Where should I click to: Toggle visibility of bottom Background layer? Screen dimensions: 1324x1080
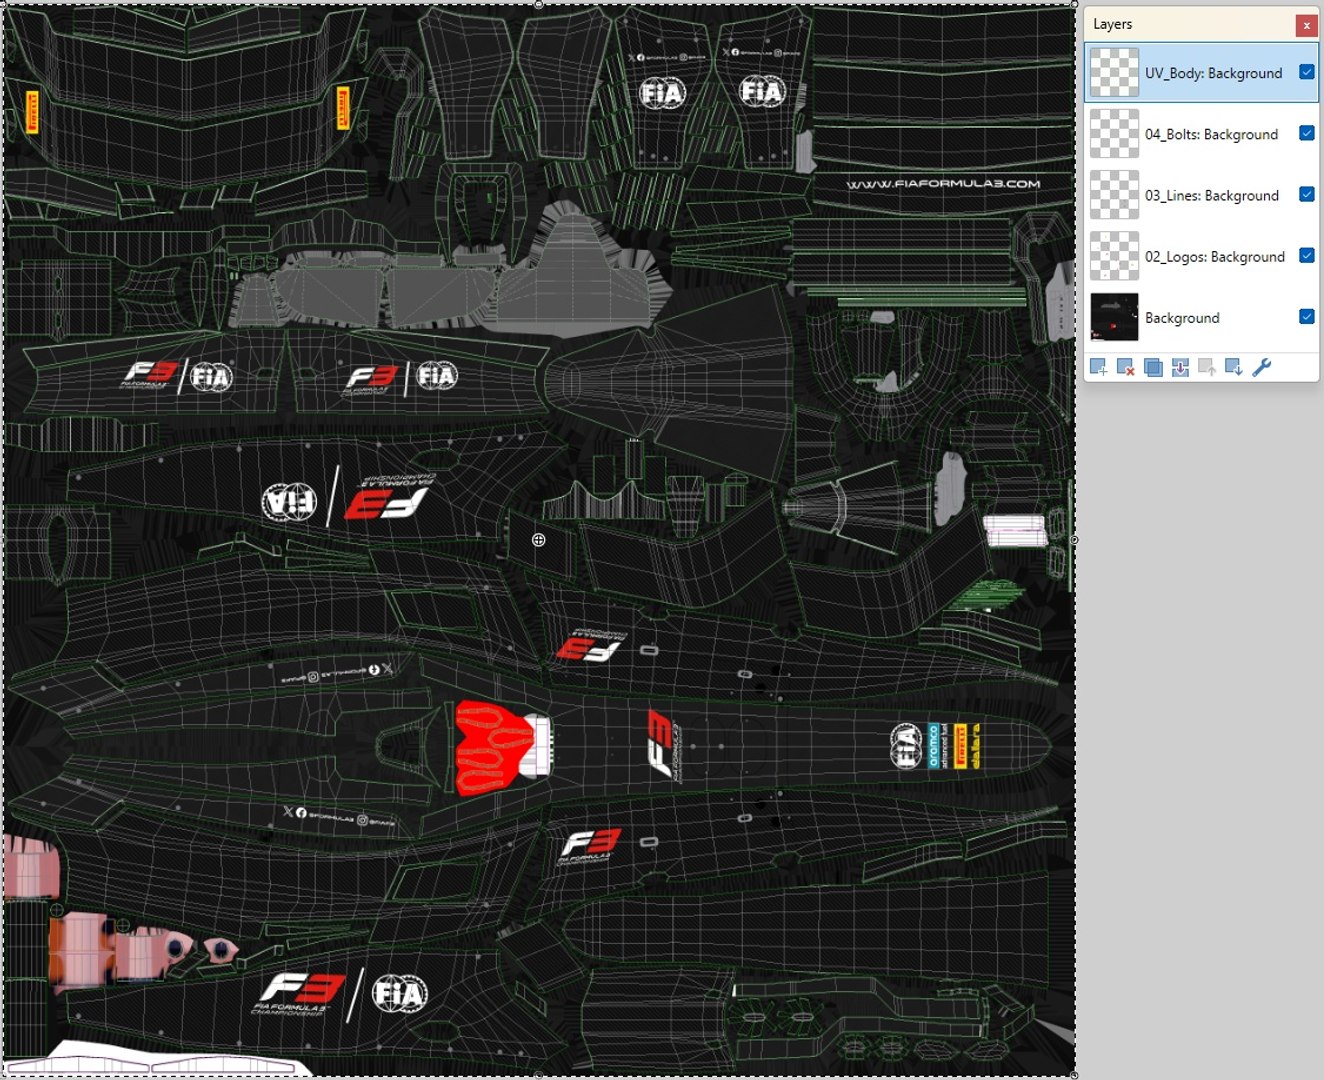[1306, 316]
